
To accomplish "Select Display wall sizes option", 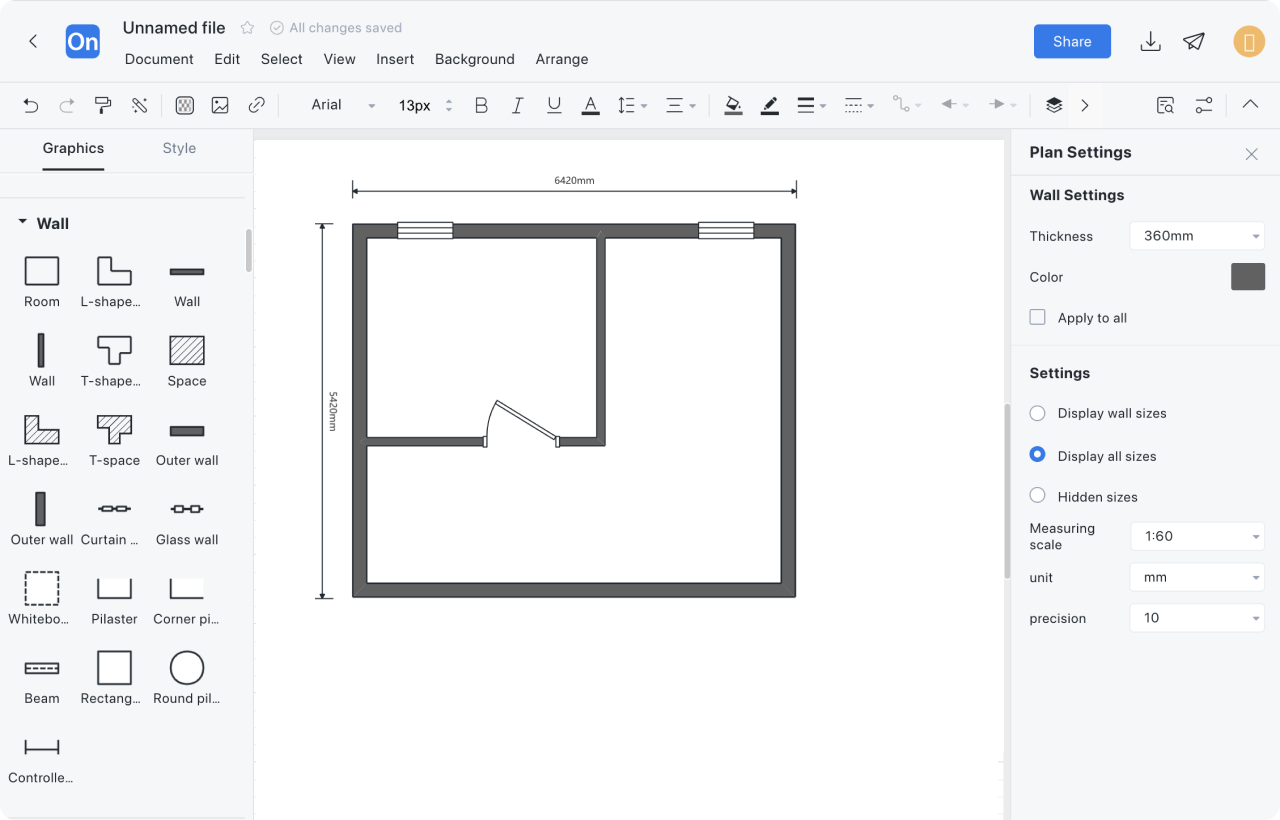I will pyautogui.click(x=1038, y=413).
